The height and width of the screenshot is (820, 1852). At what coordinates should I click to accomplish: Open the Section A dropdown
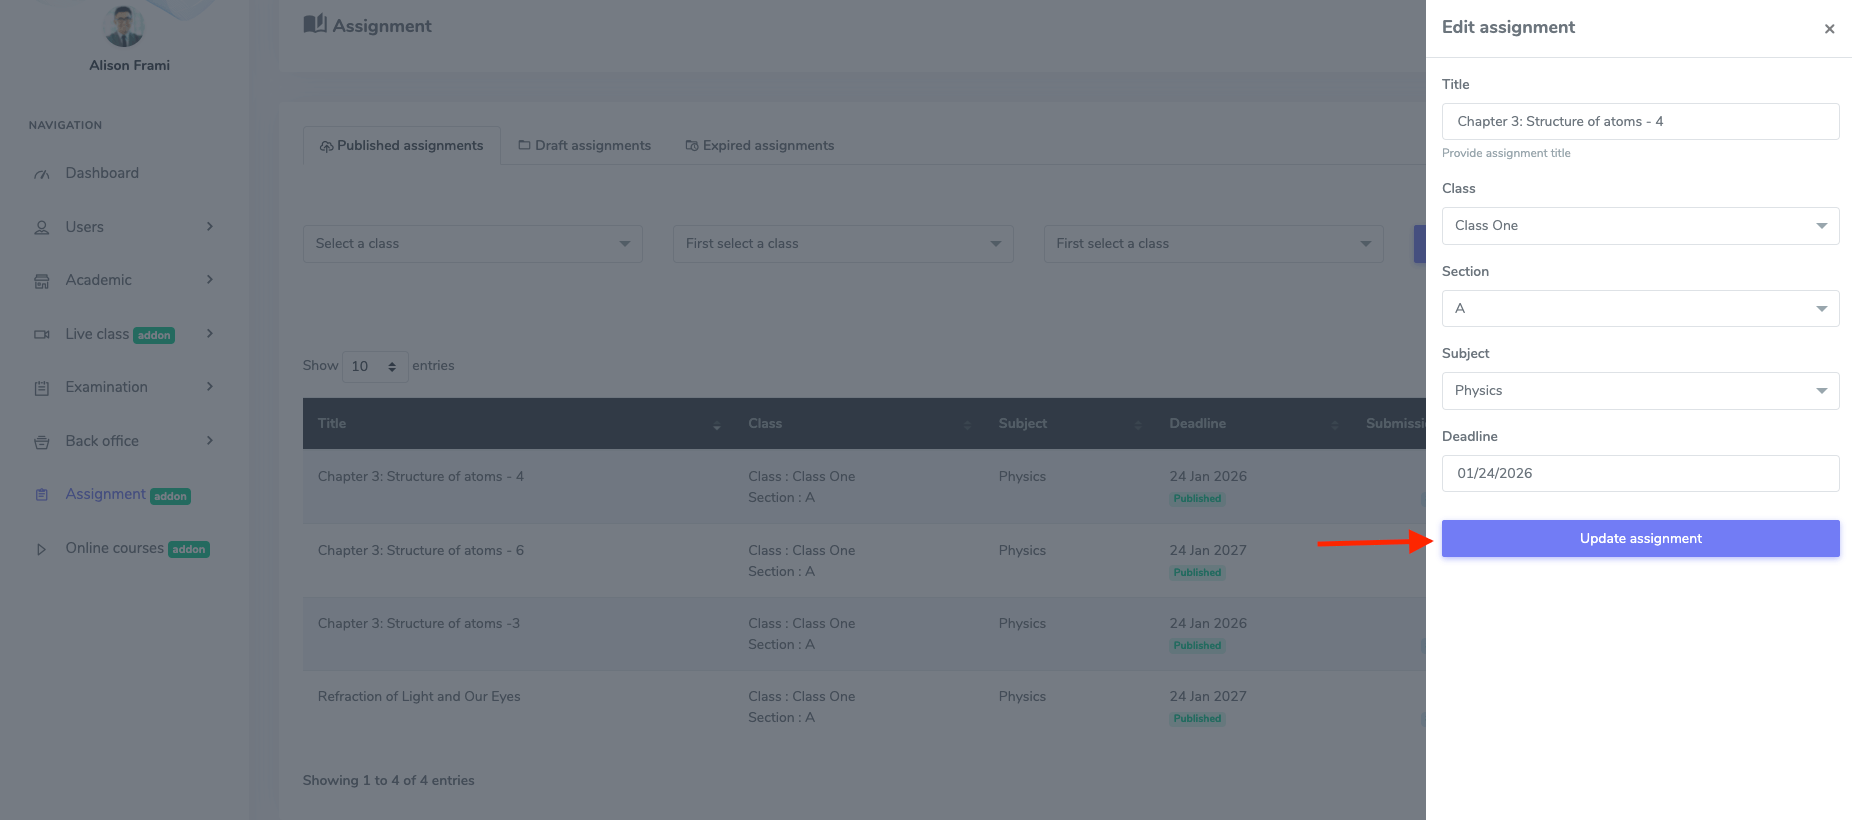point(1640,309)
